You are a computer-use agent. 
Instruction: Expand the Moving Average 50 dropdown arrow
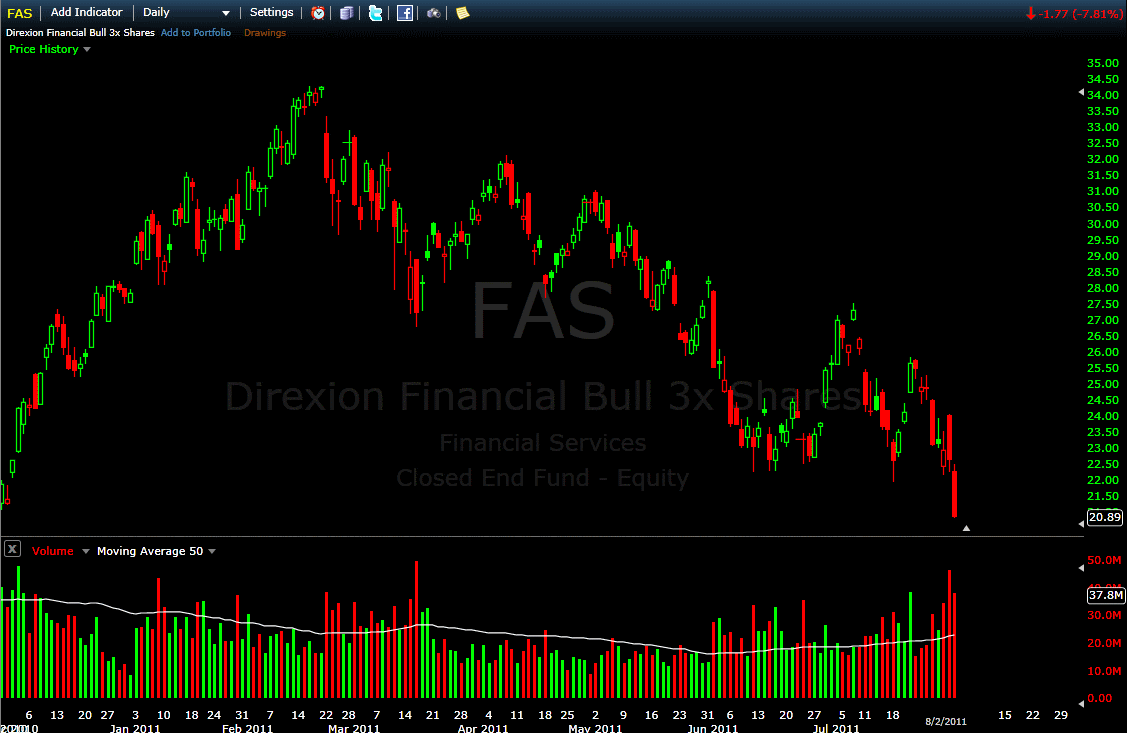(212, 551)
